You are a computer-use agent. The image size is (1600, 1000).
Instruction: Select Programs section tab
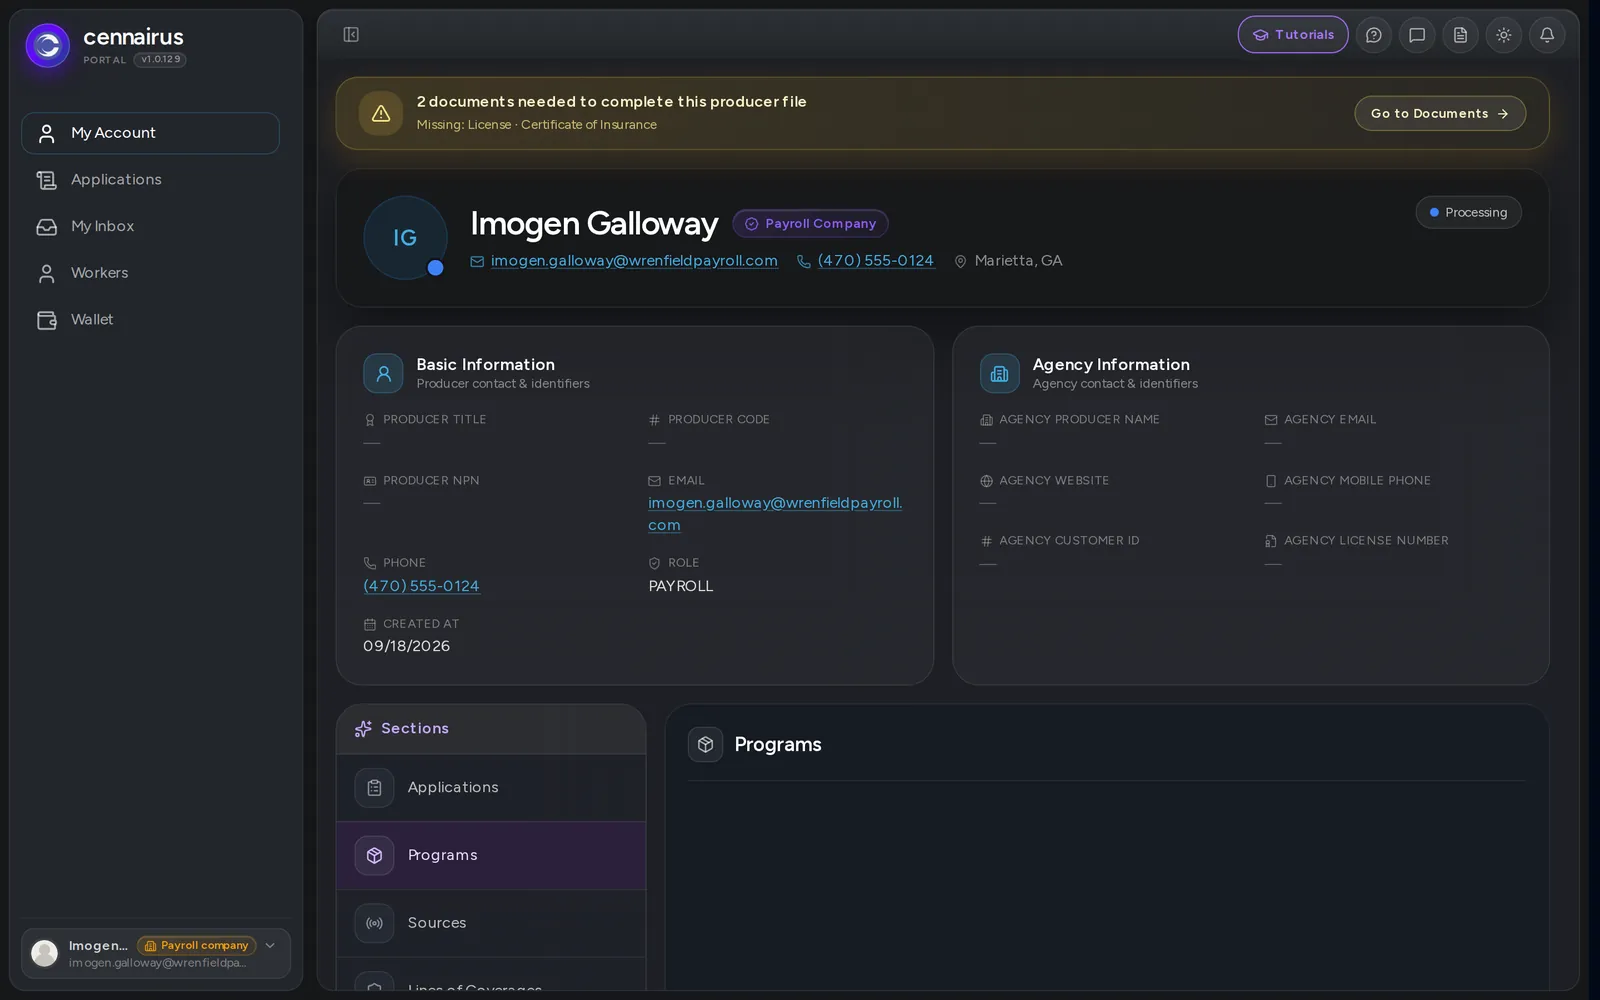pyautogui.click(x=491, y=856)
